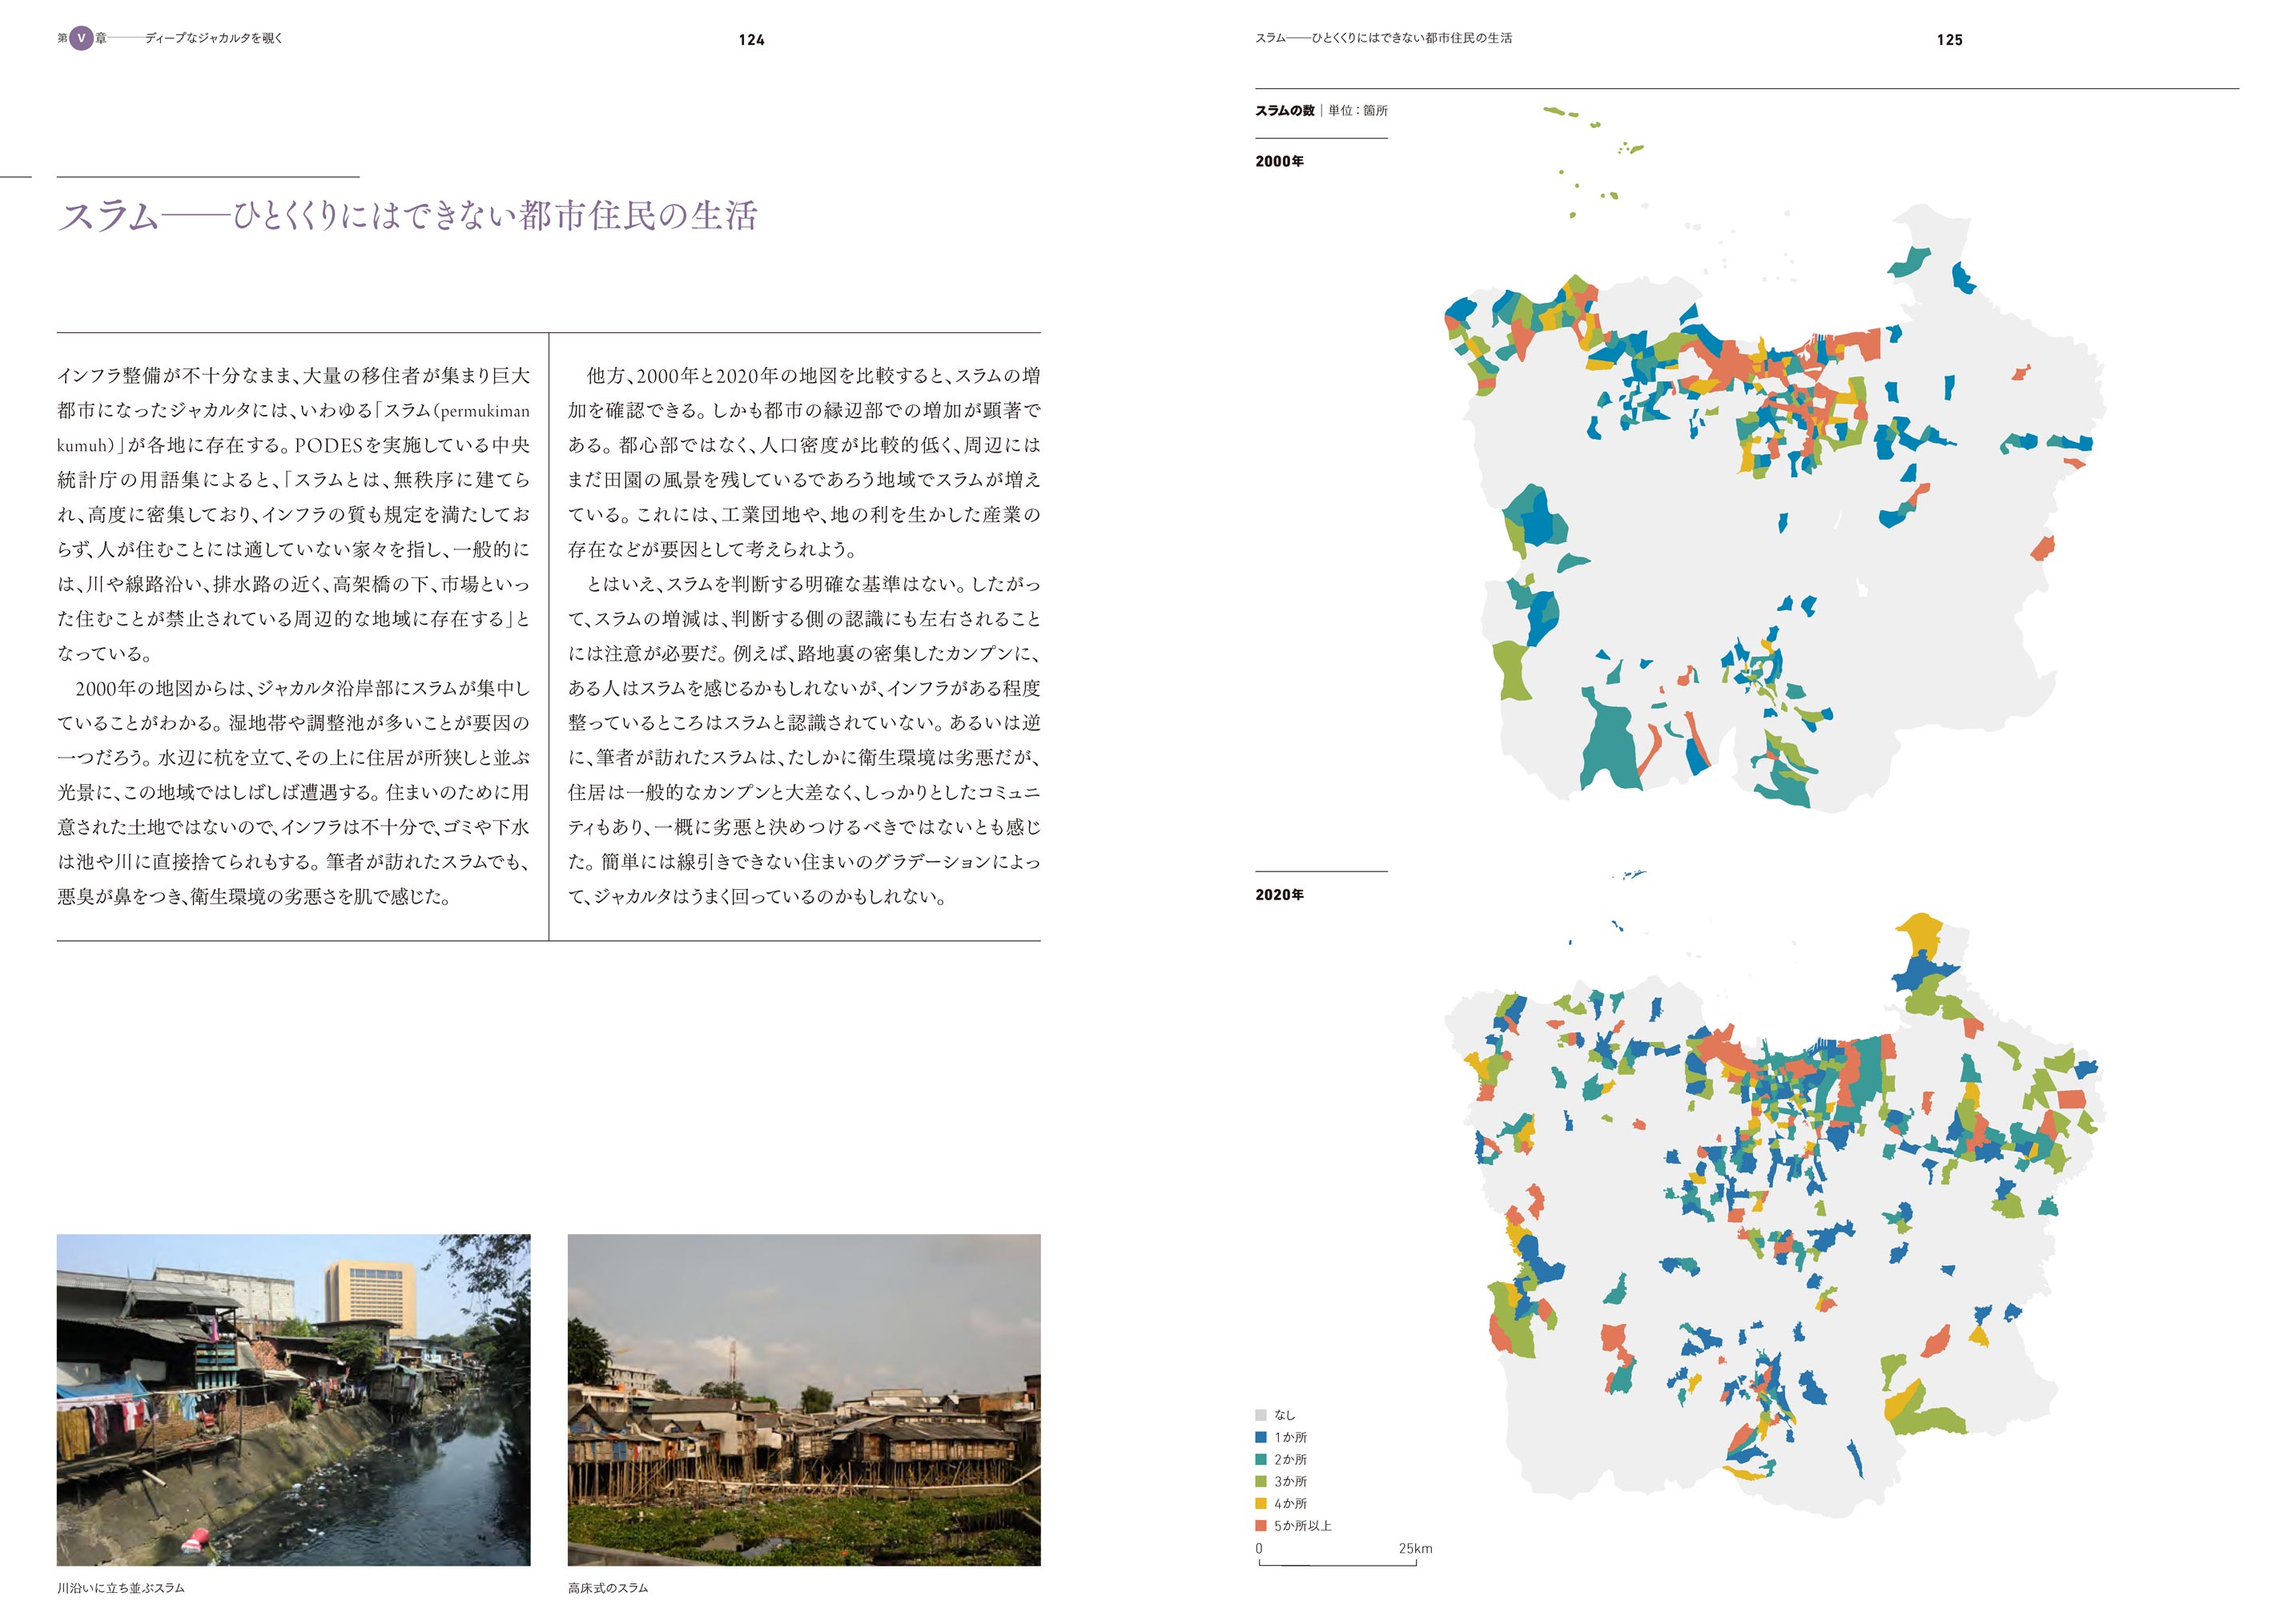
Task: Click page number 124
Action: [x=751, y=40]
